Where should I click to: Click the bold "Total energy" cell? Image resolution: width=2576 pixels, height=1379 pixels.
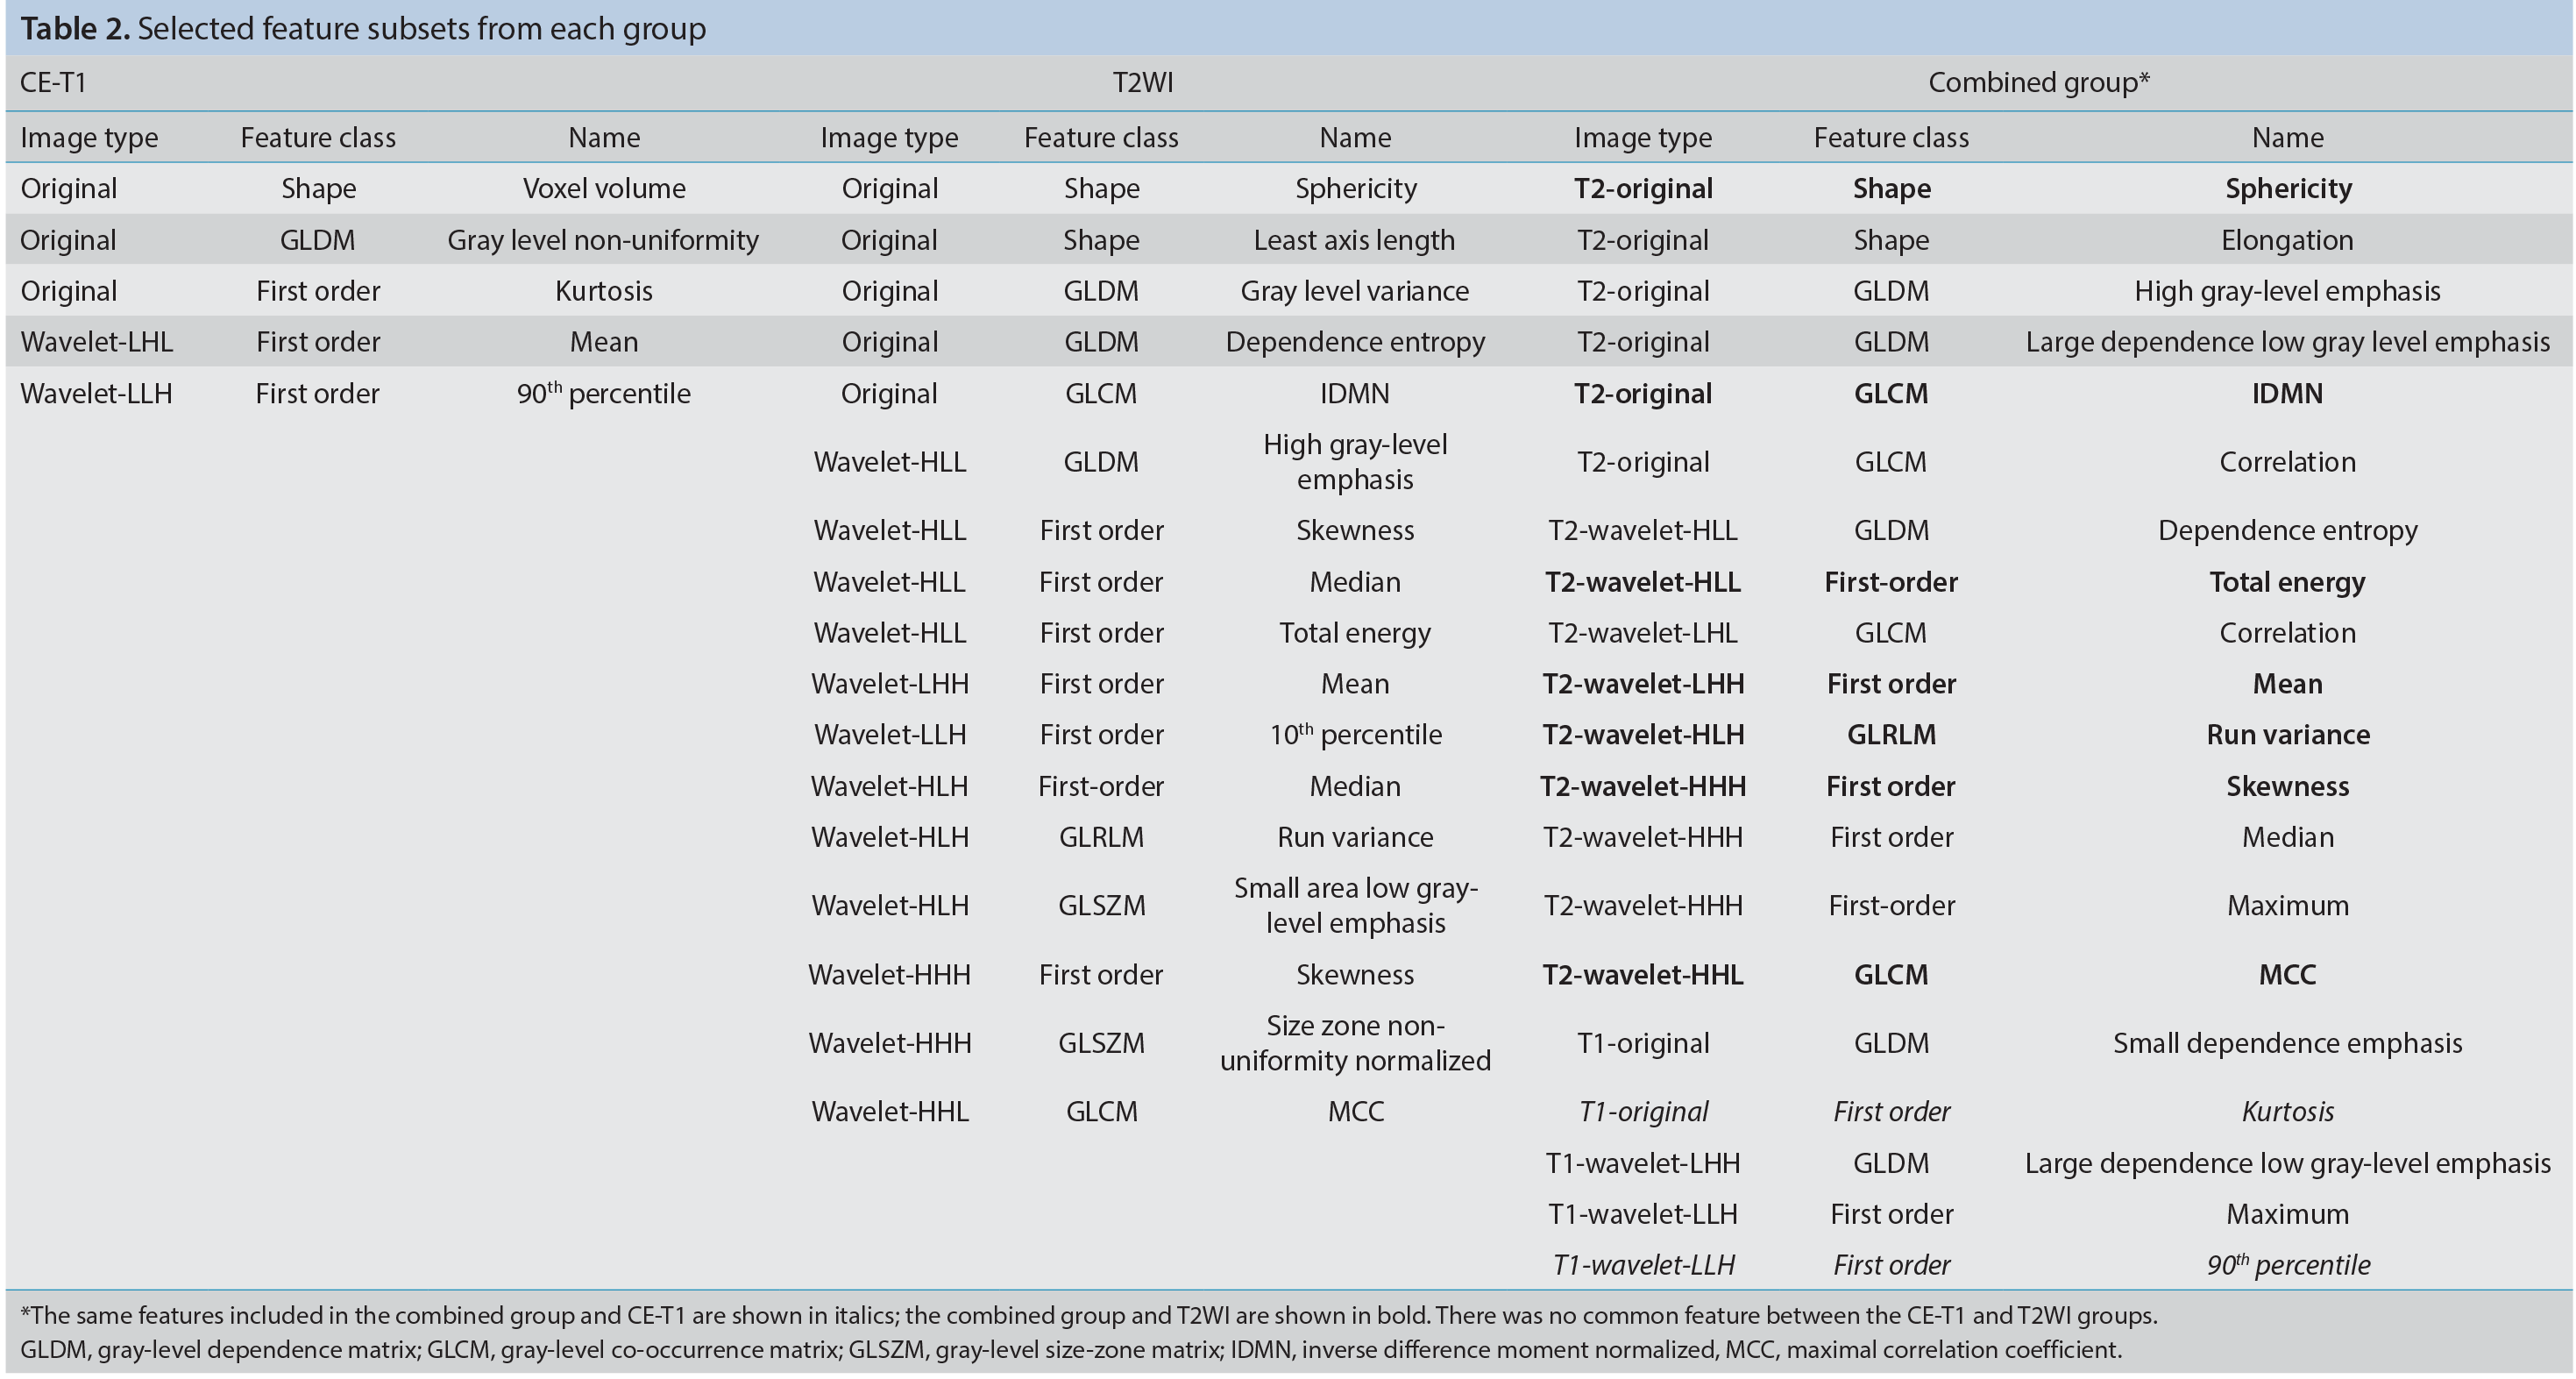coord(2287,582)
